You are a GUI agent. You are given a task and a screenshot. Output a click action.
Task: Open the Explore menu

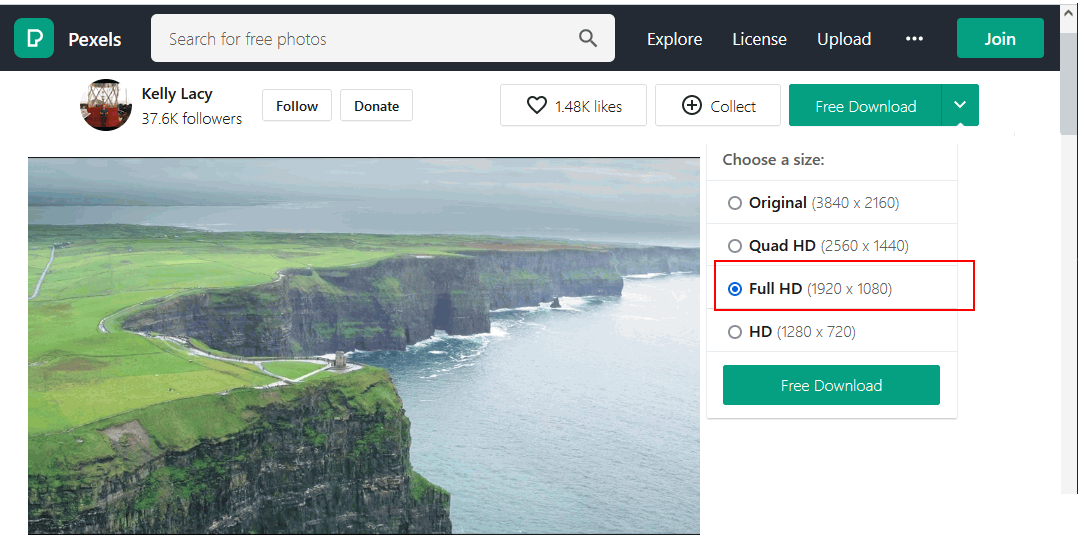tap(674, 39)
